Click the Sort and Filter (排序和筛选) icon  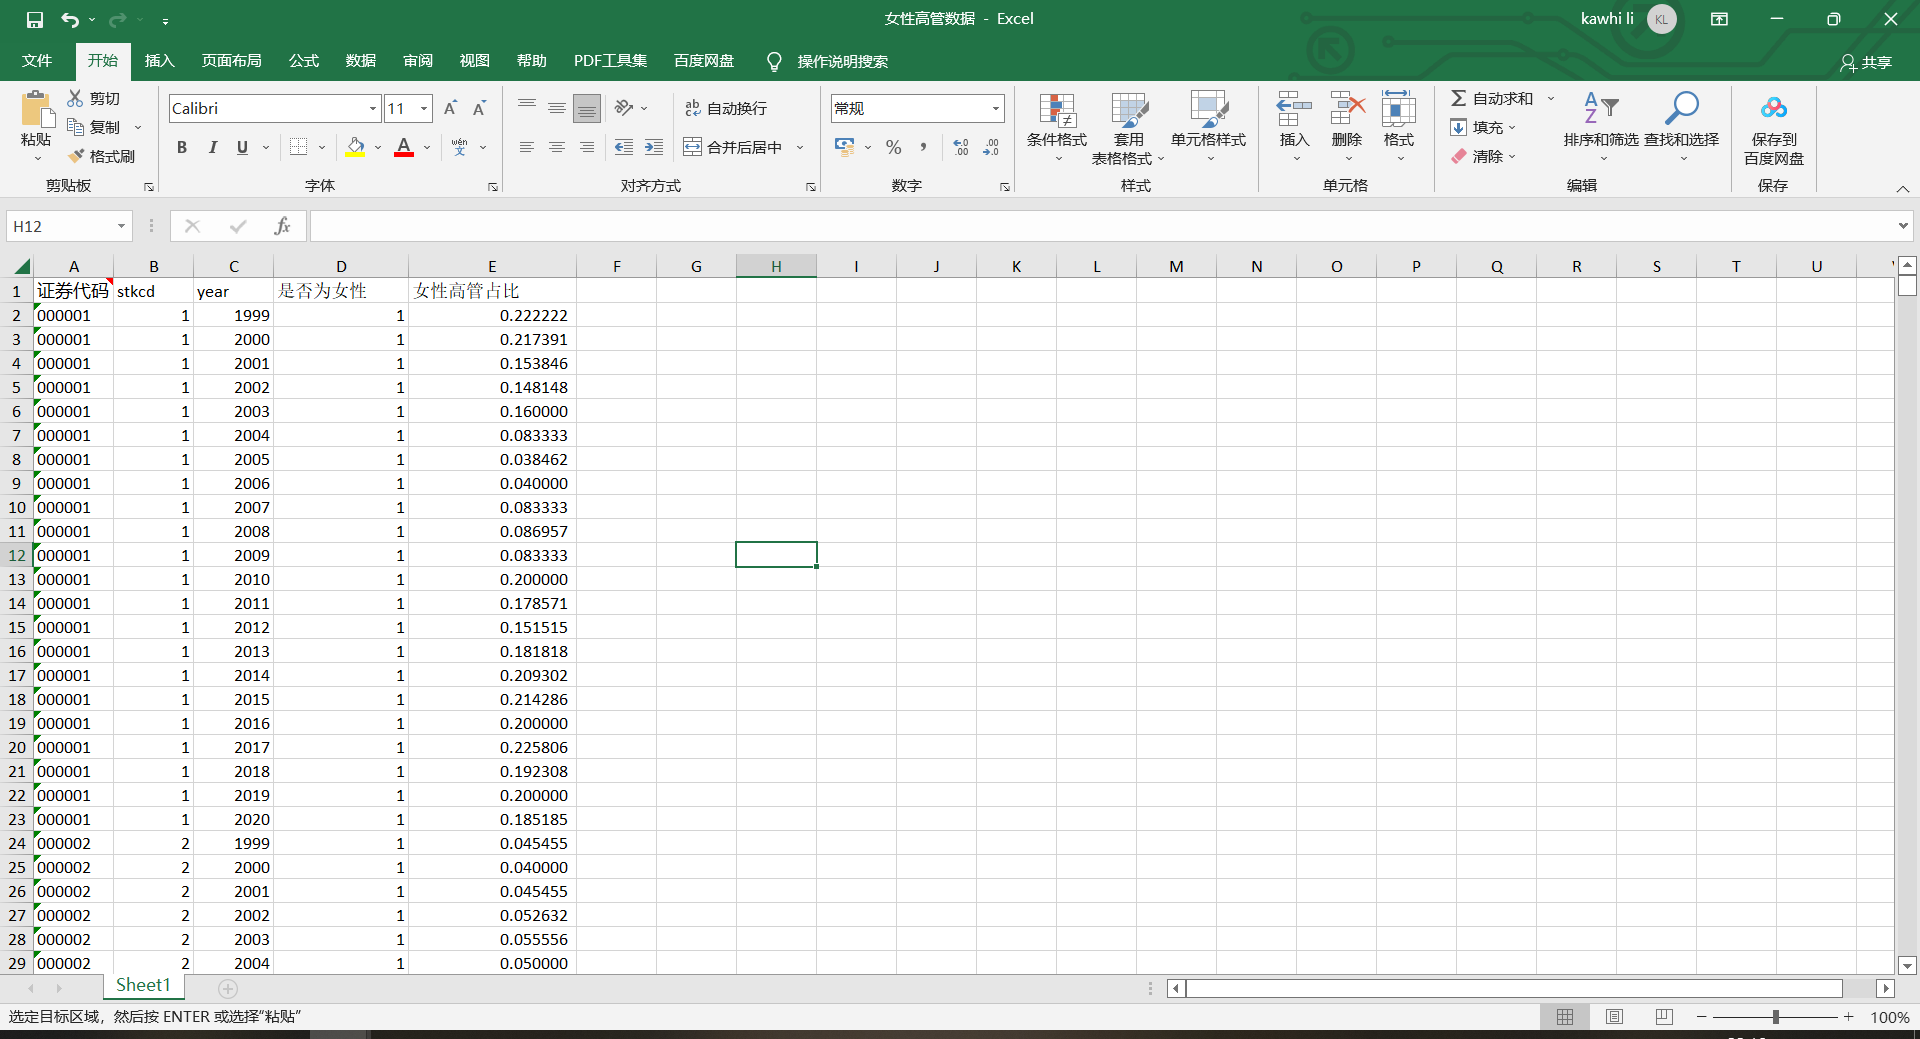[x=1600, y=108]
